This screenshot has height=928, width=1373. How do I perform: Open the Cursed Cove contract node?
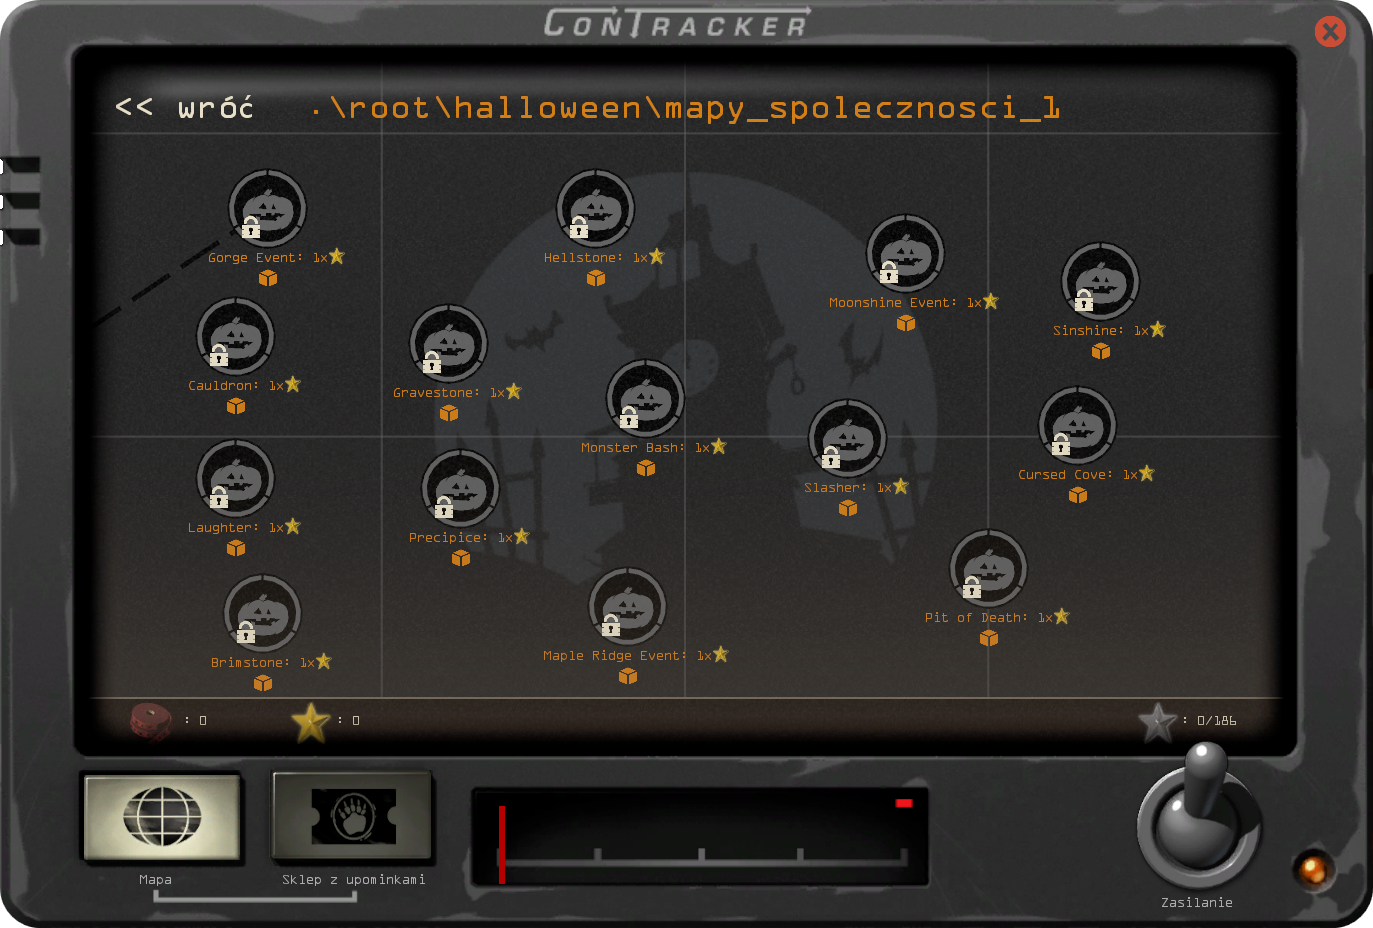click(1077, 426)
